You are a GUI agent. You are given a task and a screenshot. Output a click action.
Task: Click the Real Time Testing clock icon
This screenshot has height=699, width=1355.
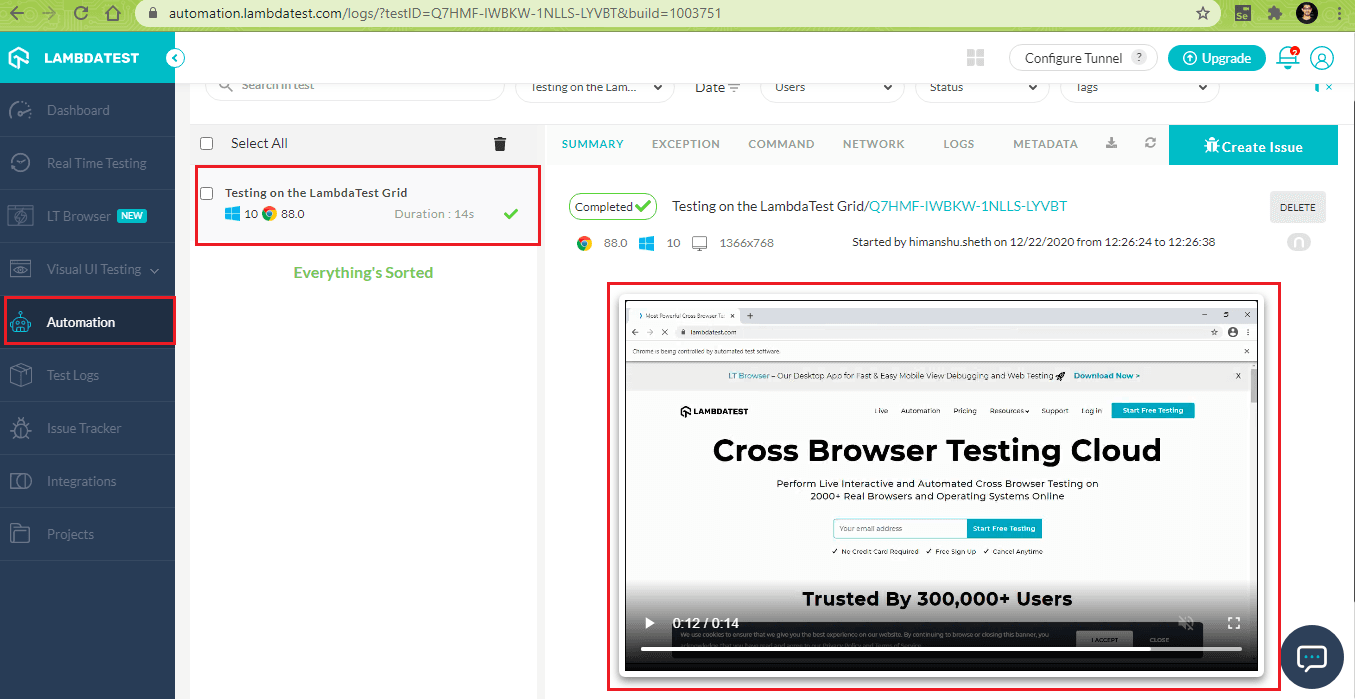coord(21,163)
